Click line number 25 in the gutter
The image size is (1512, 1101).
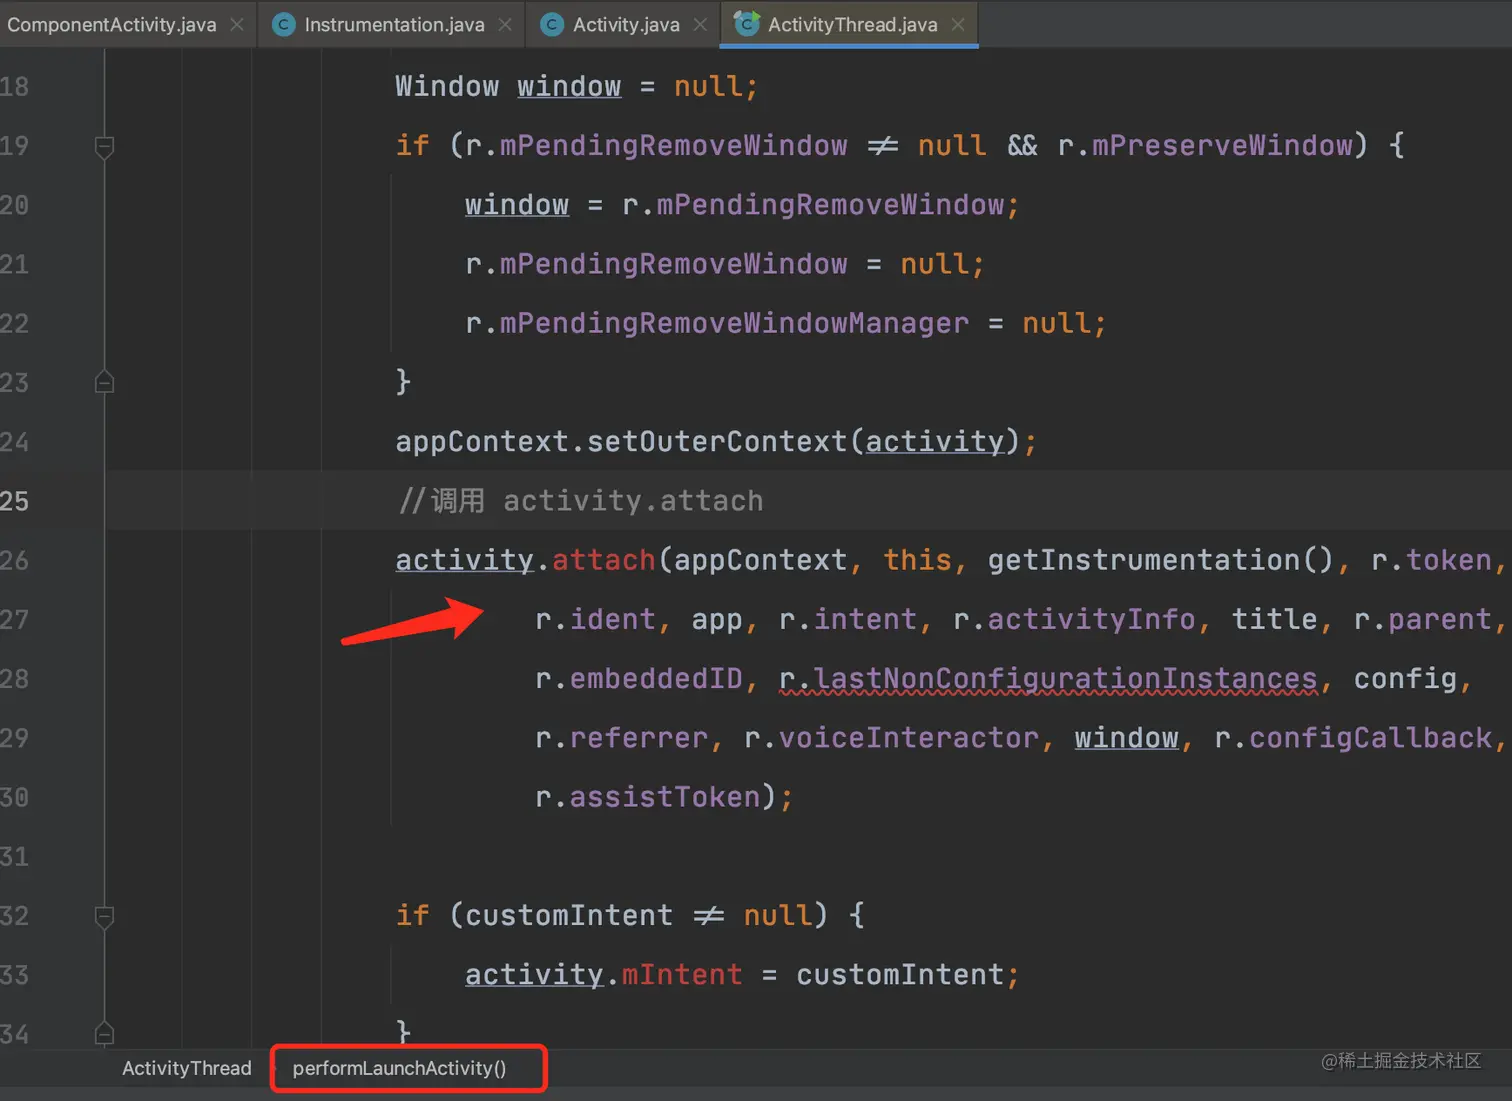(15, 501)
